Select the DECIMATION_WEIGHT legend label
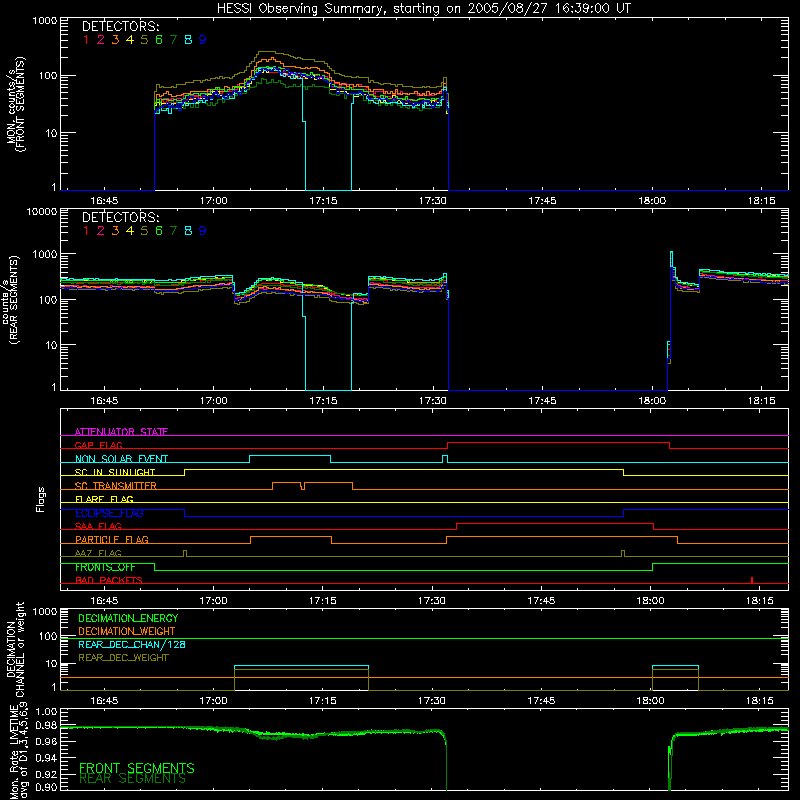This screenshot has height=800, width=800. tap(127, 632)
